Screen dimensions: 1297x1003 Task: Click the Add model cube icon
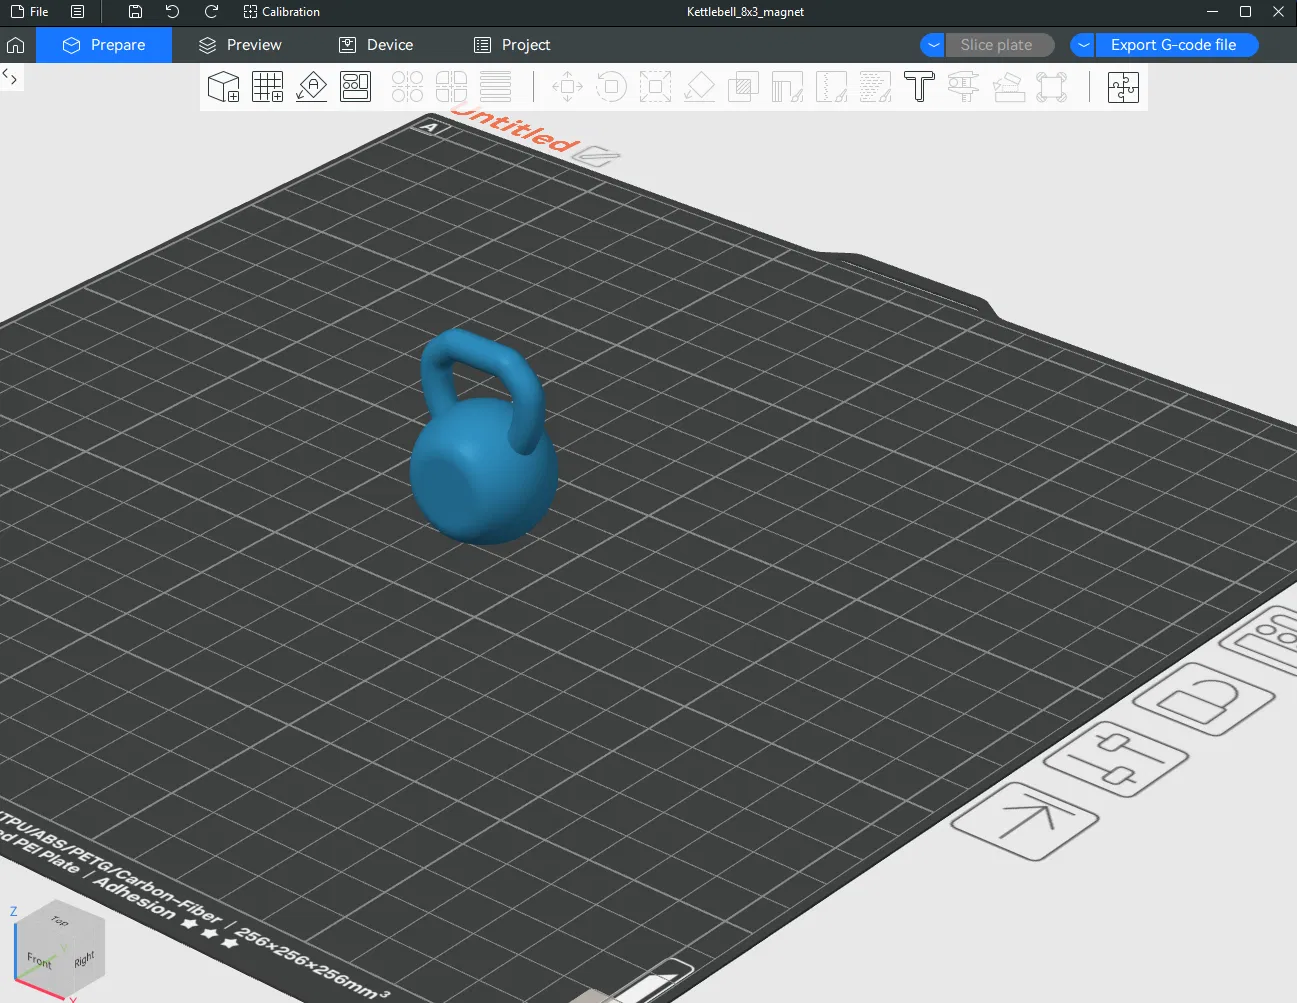click(x=224, y=87)
